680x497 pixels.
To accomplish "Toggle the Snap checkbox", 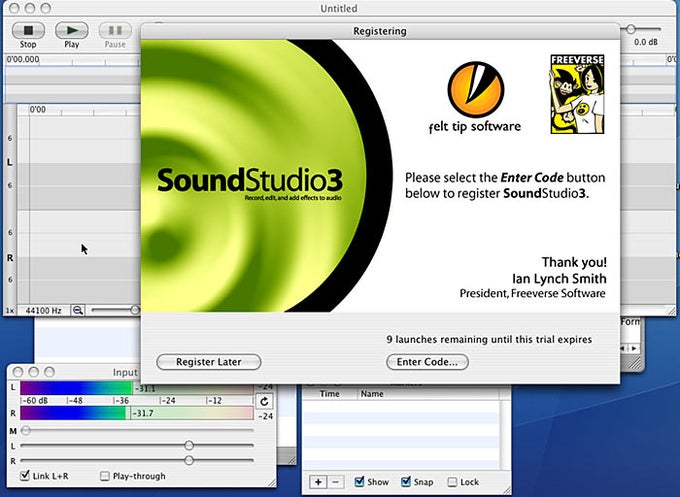I will click(x=406, y=481).
